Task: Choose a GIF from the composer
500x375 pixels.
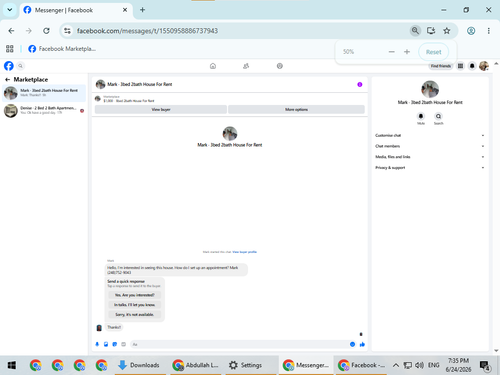Action: click(123, 344)
